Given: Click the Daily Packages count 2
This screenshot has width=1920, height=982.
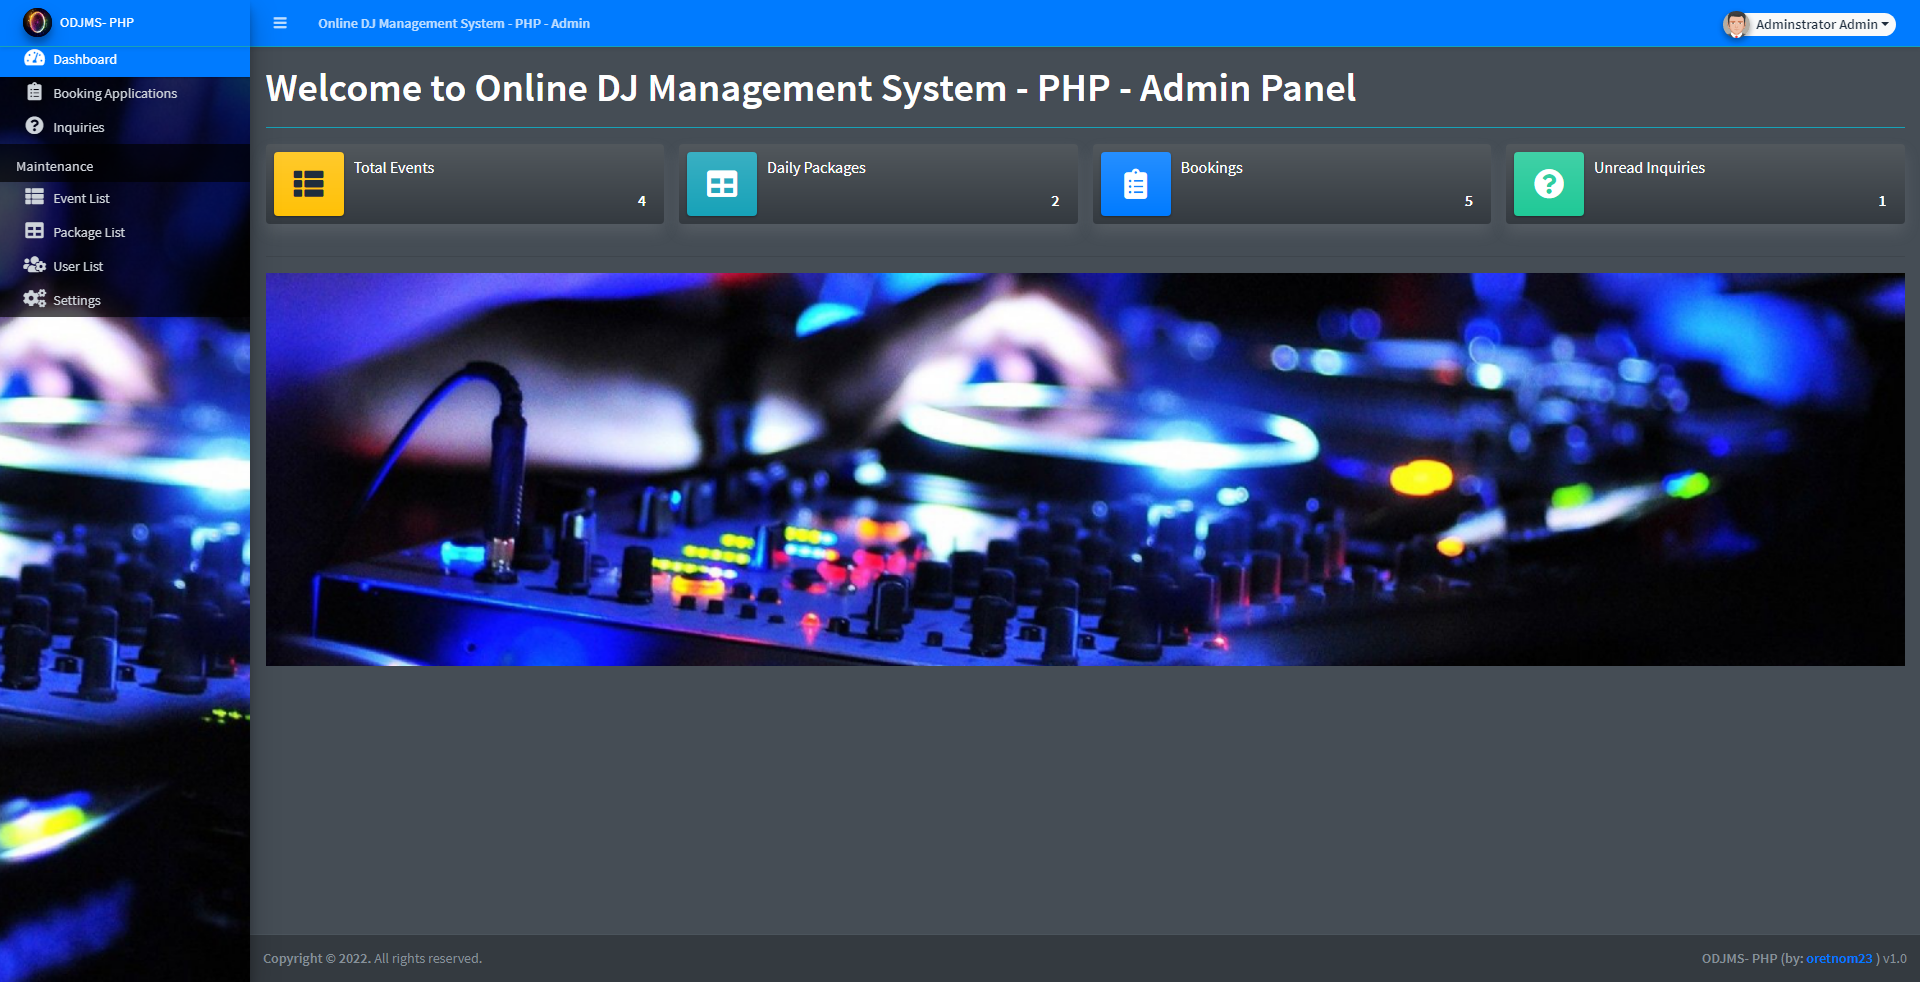Looking at the screenshot, I should [x=1055, y=201].
